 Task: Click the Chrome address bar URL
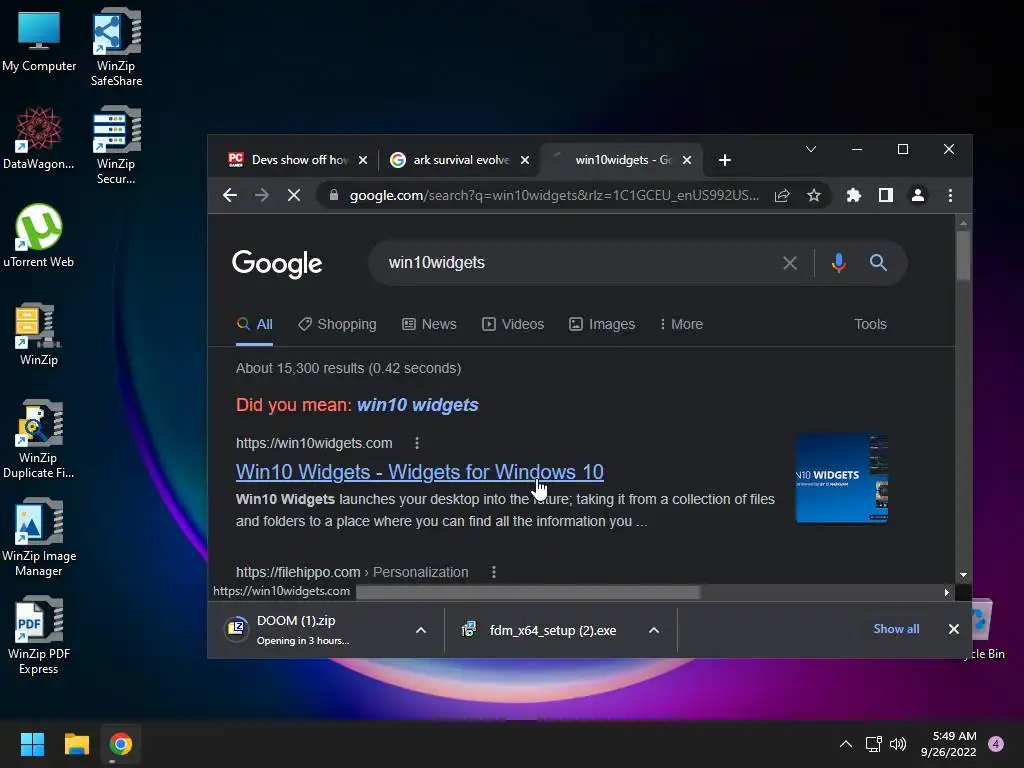554,195
